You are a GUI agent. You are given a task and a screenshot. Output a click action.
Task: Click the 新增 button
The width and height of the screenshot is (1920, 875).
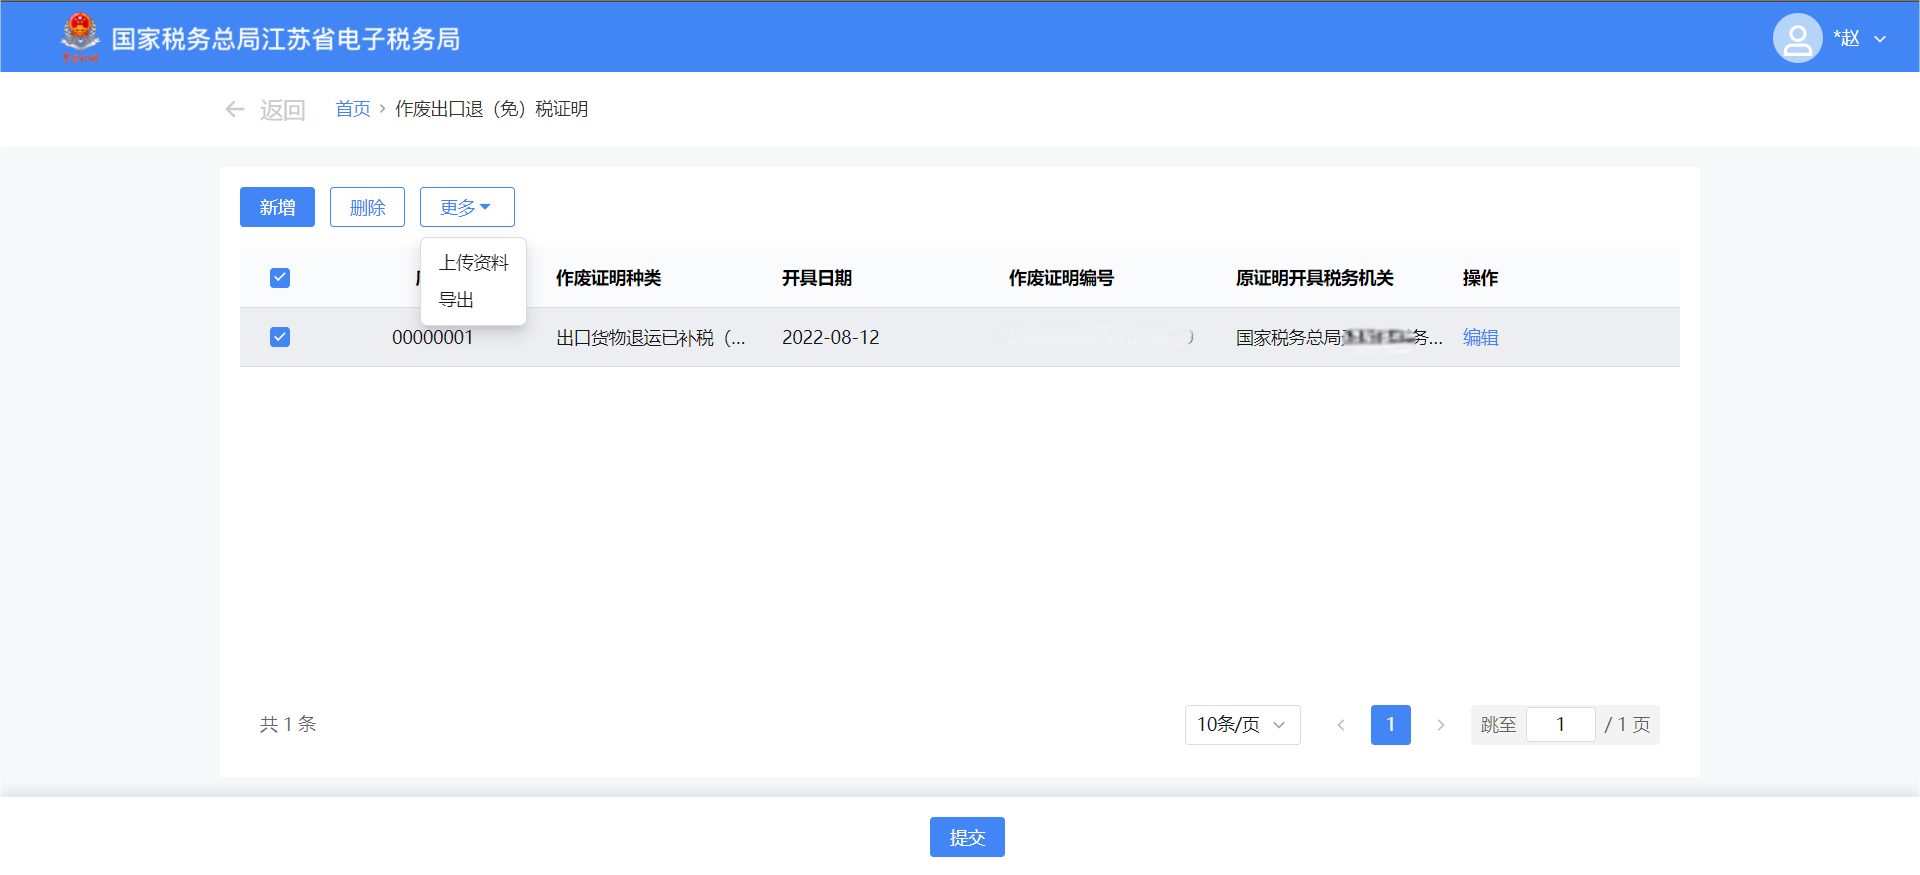tap(277, 207)
